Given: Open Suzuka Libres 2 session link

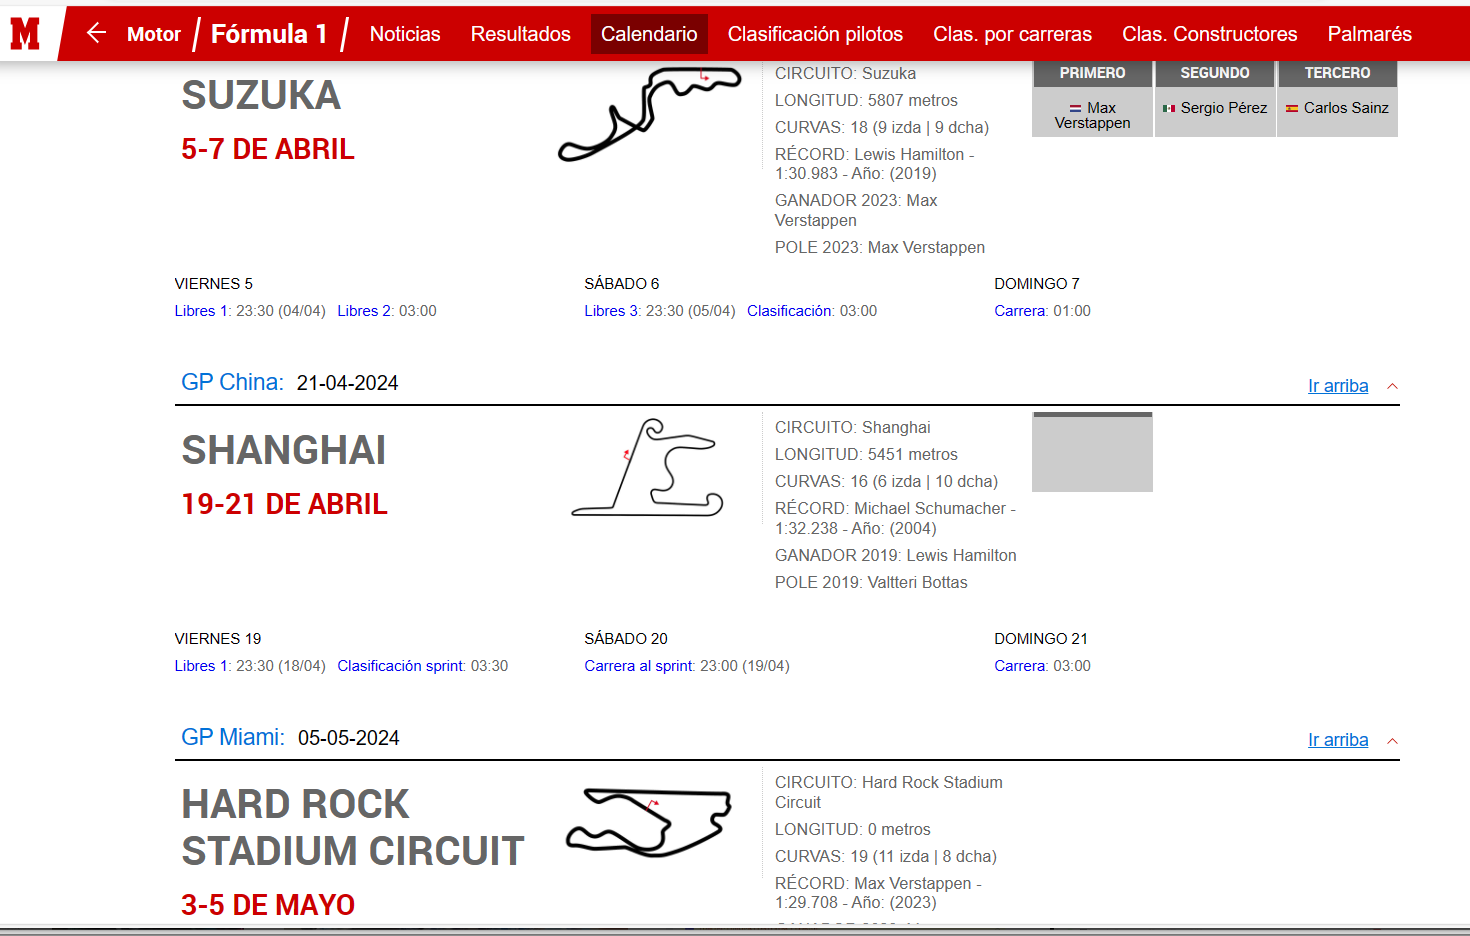Looking at the screenshot, I should click(x=366, y=311).
